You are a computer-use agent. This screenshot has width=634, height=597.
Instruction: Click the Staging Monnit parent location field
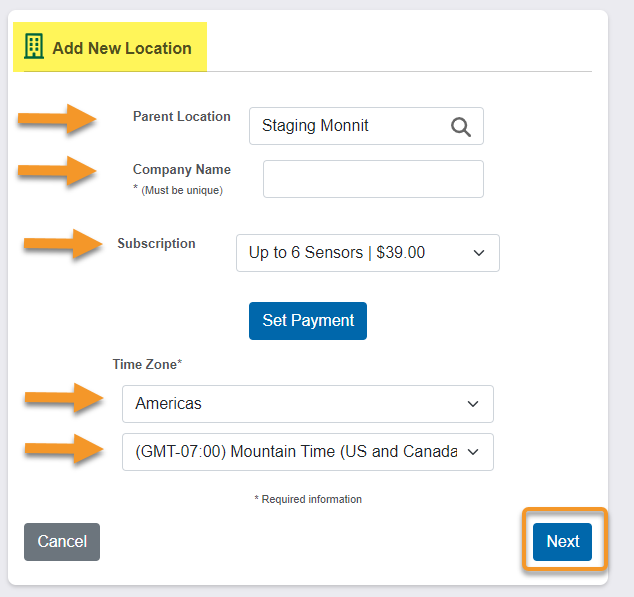point(366,126)
